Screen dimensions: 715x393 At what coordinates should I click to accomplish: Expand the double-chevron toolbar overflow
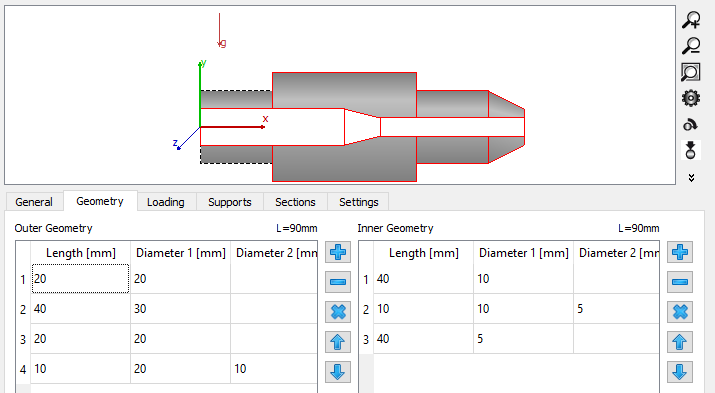(691, 178)
